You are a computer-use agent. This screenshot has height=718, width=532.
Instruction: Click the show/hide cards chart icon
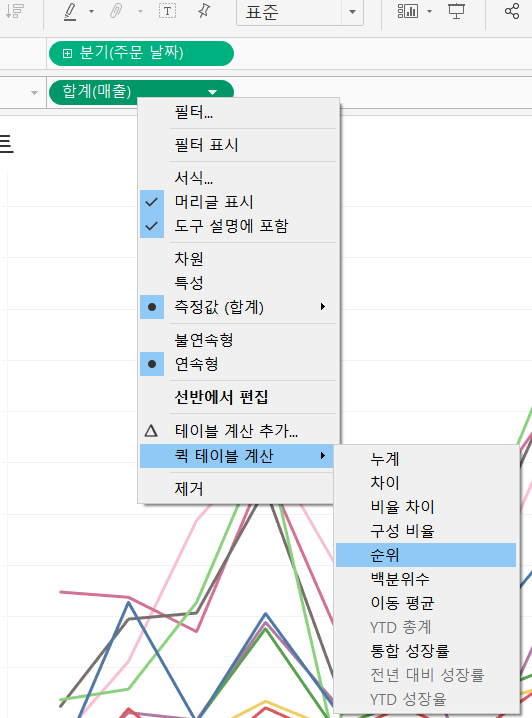click(407, 11)
